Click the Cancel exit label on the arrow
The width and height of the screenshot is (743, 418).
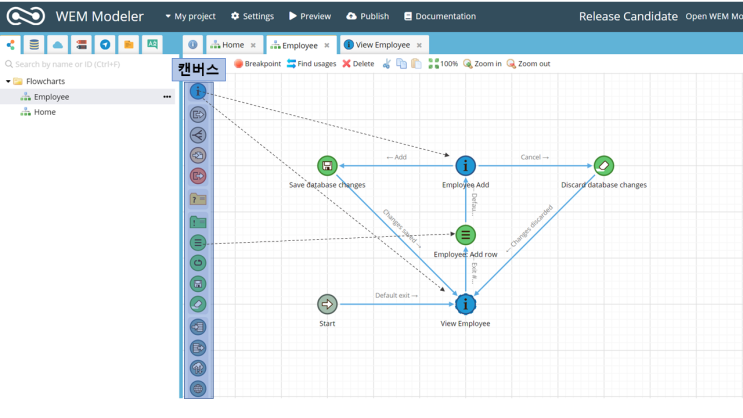point(535,157)
